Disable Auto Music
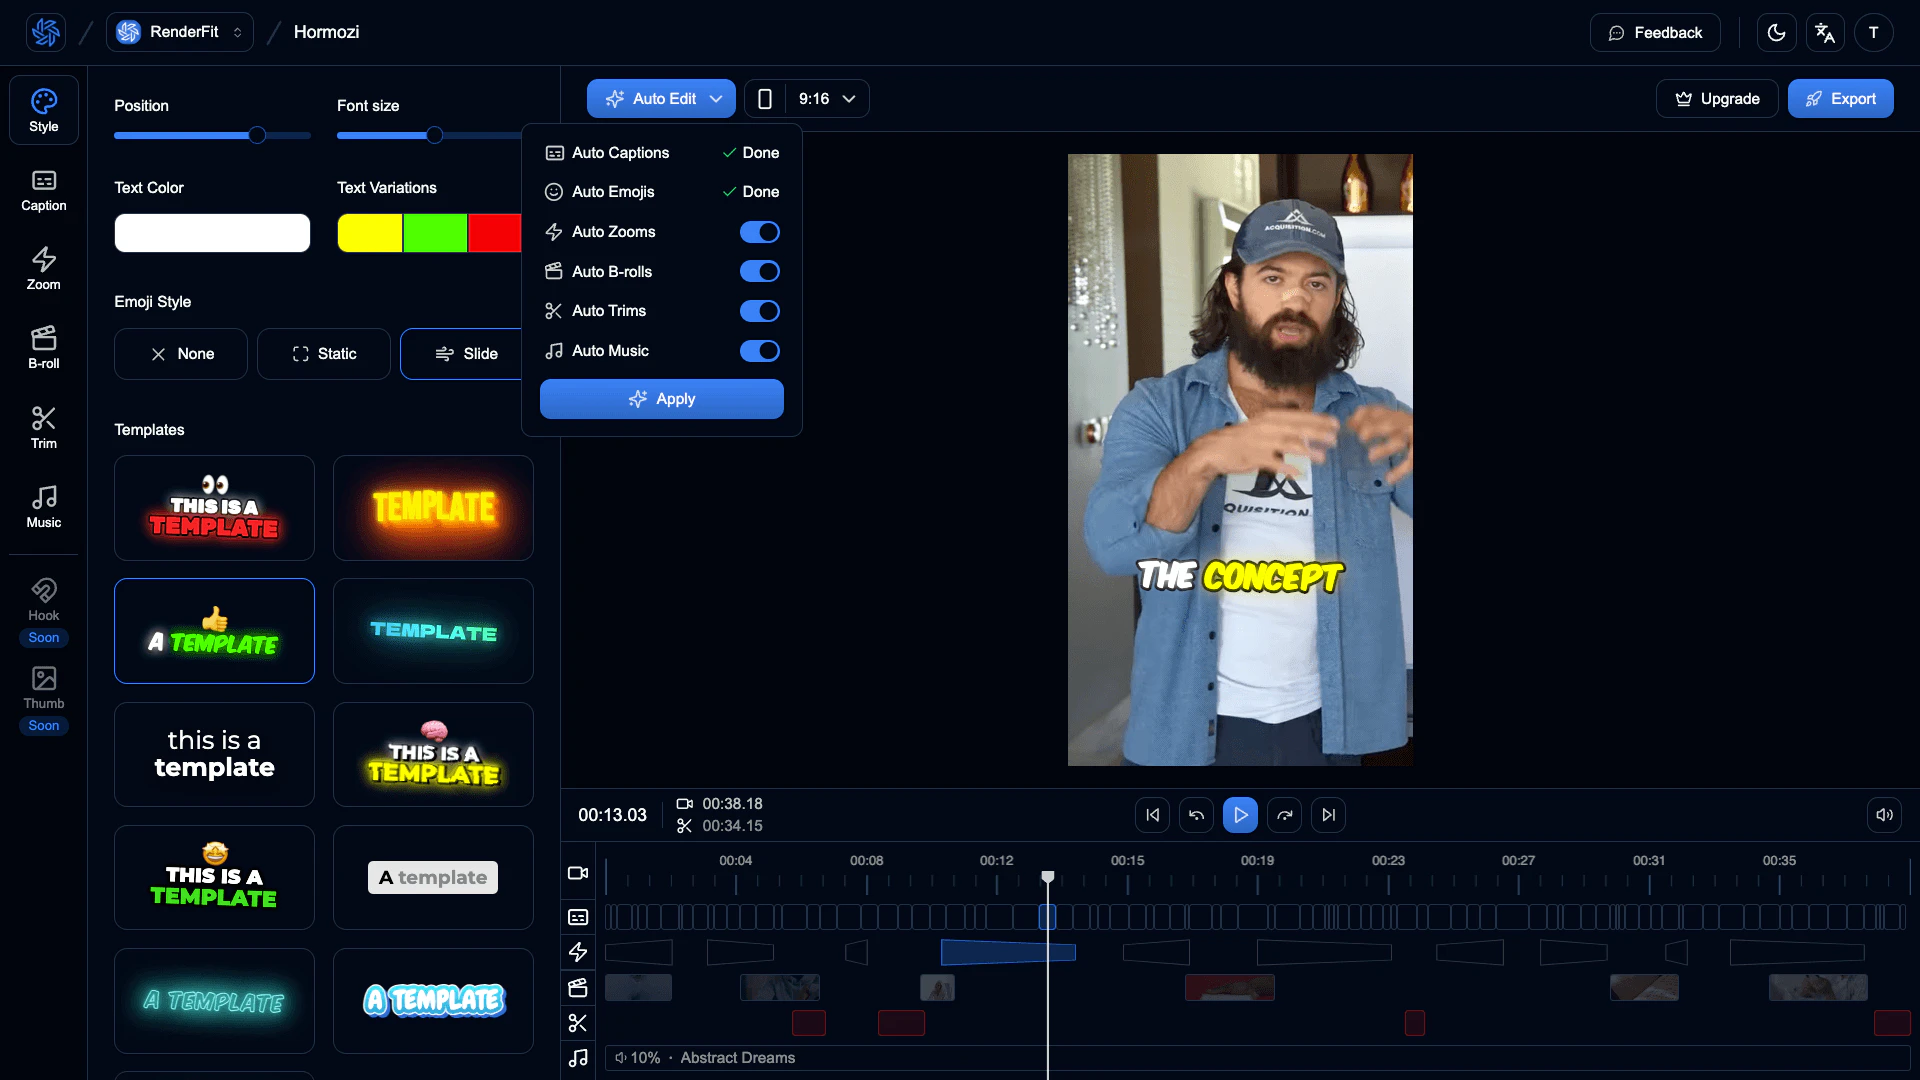The image size is (1920, 1080). tap(759, 351)
